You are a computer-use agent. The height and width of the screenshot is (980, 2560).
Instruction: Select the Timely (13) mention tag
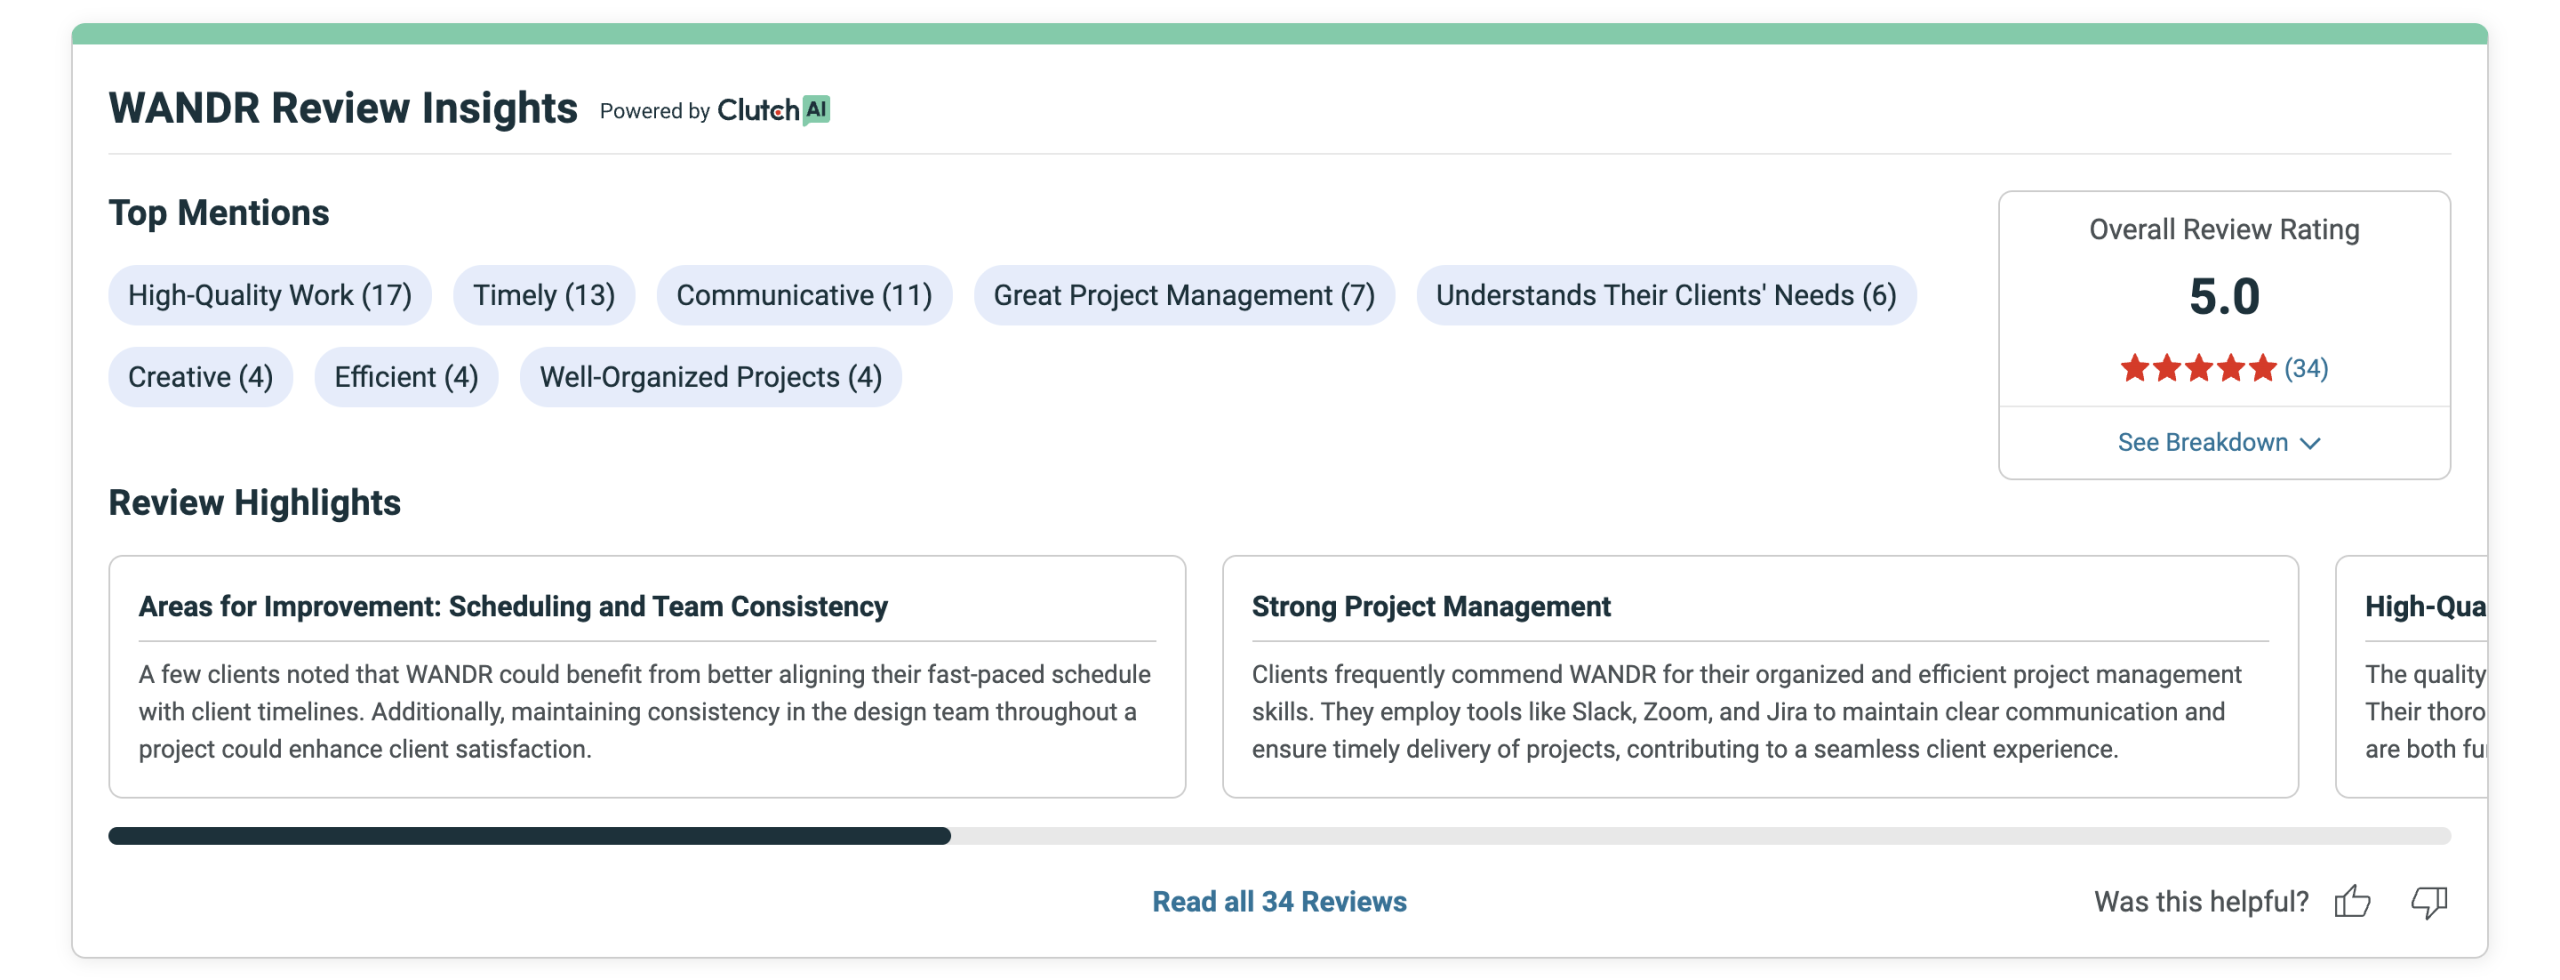[543, 295]
